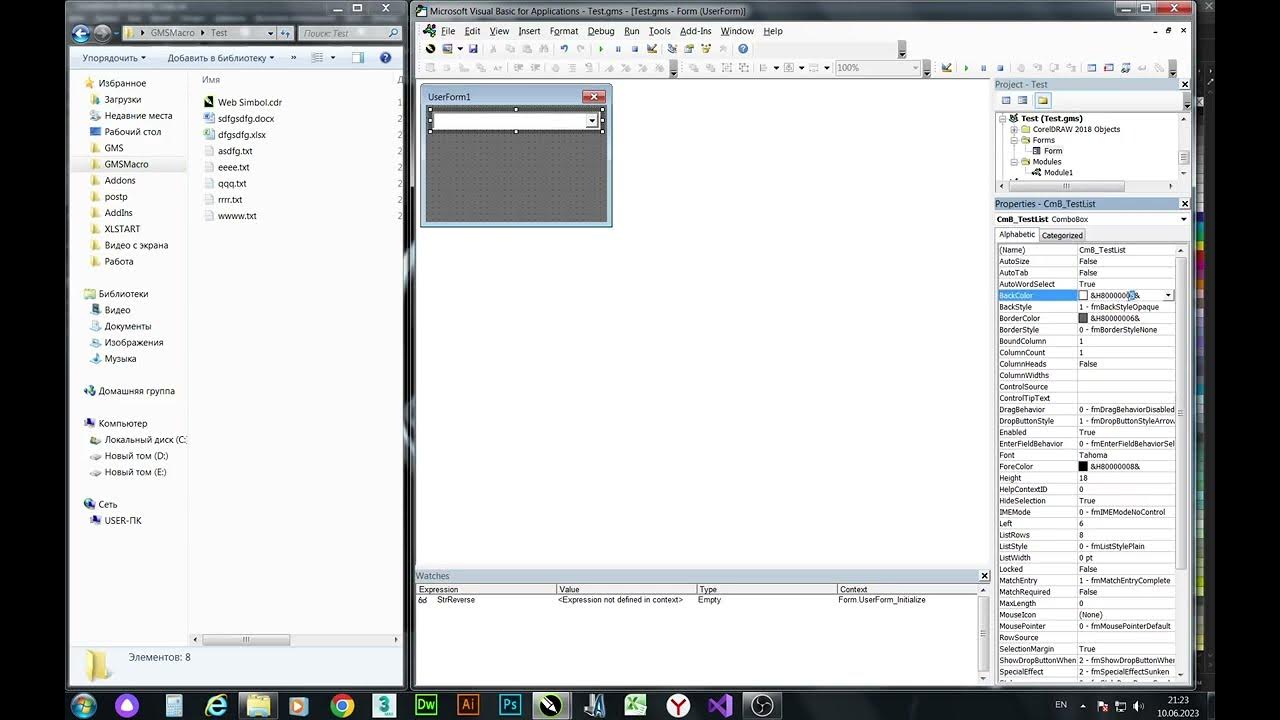Click the BorderColor gray color swatch

[1083, 318]
